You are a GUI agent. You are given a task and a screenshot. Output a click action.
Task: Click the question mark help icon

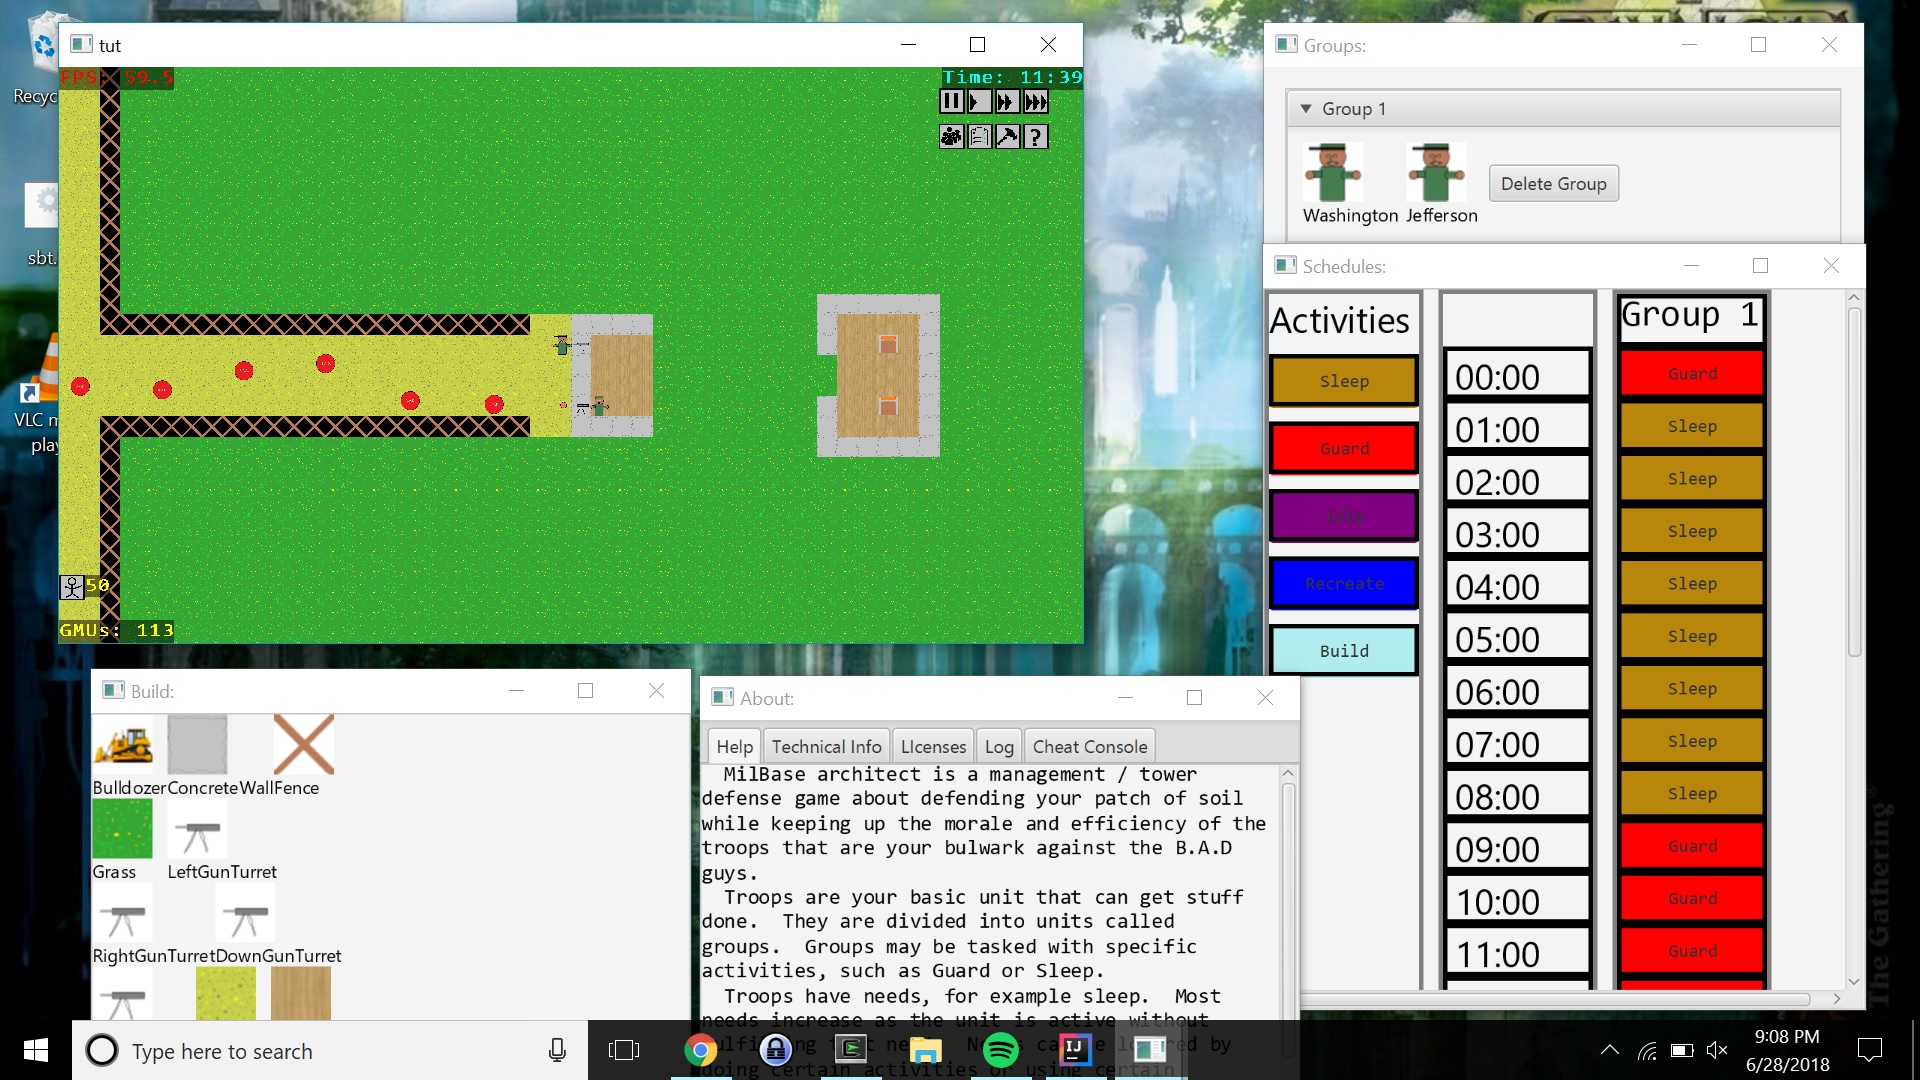click(1036, 137)
